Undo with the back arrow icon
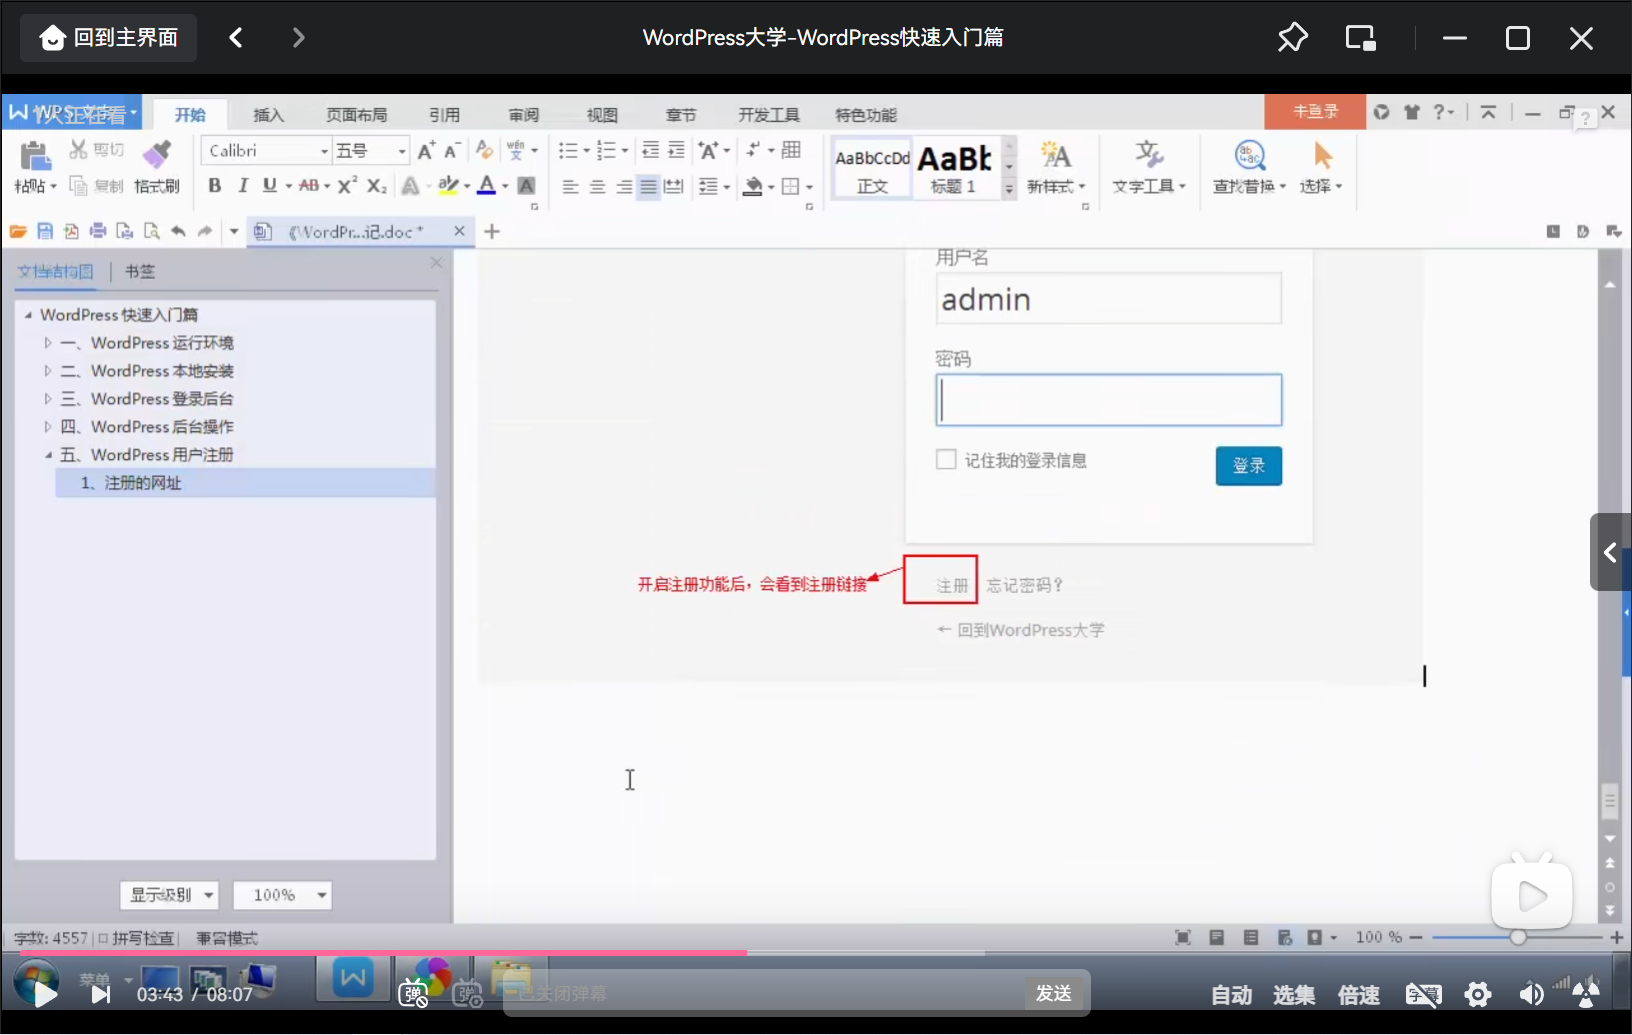1632x1035 pixels. [178, 232]
